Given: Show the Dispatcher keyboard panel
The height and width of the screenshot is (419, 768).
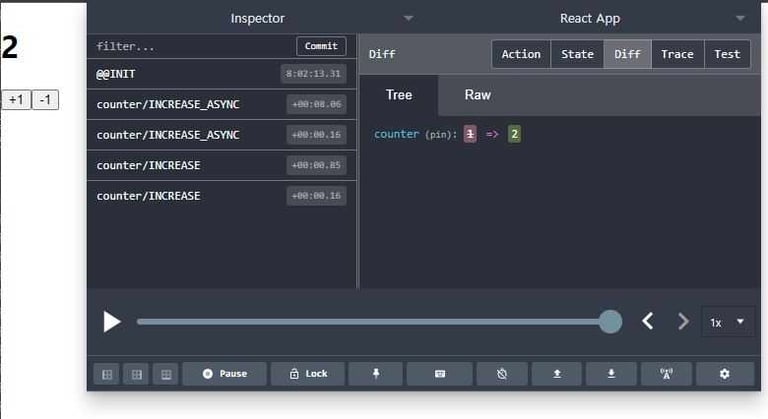Looking at the screenshot, I should click(439, 373).
